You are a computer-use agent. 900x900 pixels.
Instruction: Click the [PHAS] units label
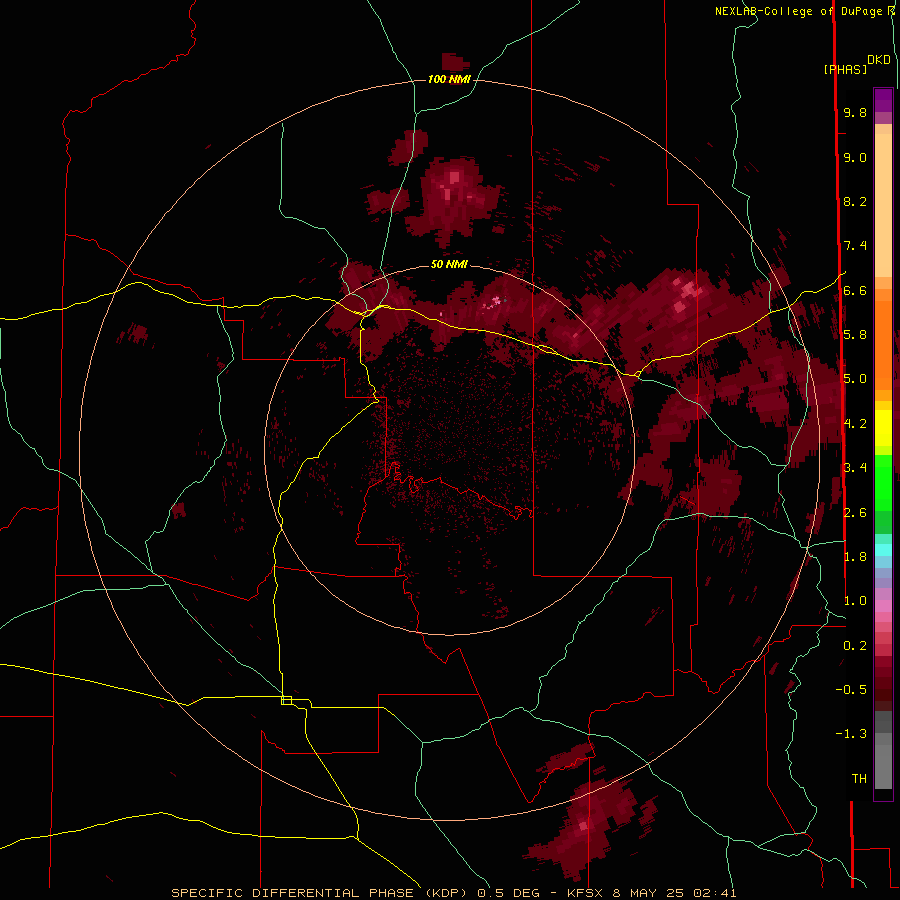pyautogui.click(x=845, y=69)
